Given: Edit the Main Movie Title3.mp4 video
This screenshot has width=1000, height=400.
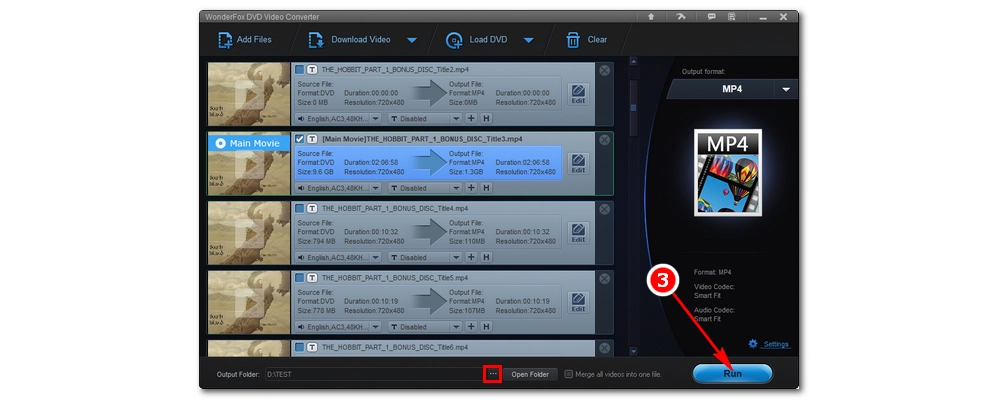Looking at the screenshot, I should point(578,164).
